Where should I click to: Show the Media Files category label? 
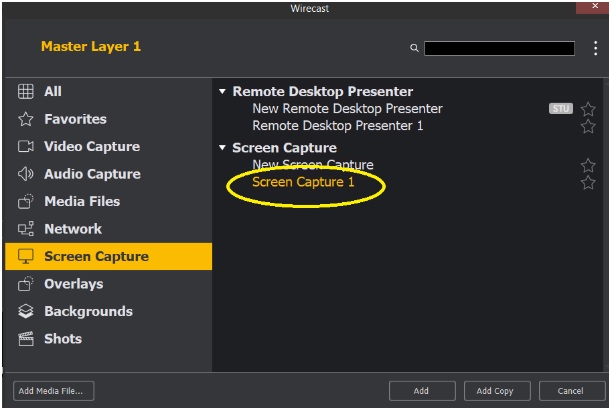[82, 202]
